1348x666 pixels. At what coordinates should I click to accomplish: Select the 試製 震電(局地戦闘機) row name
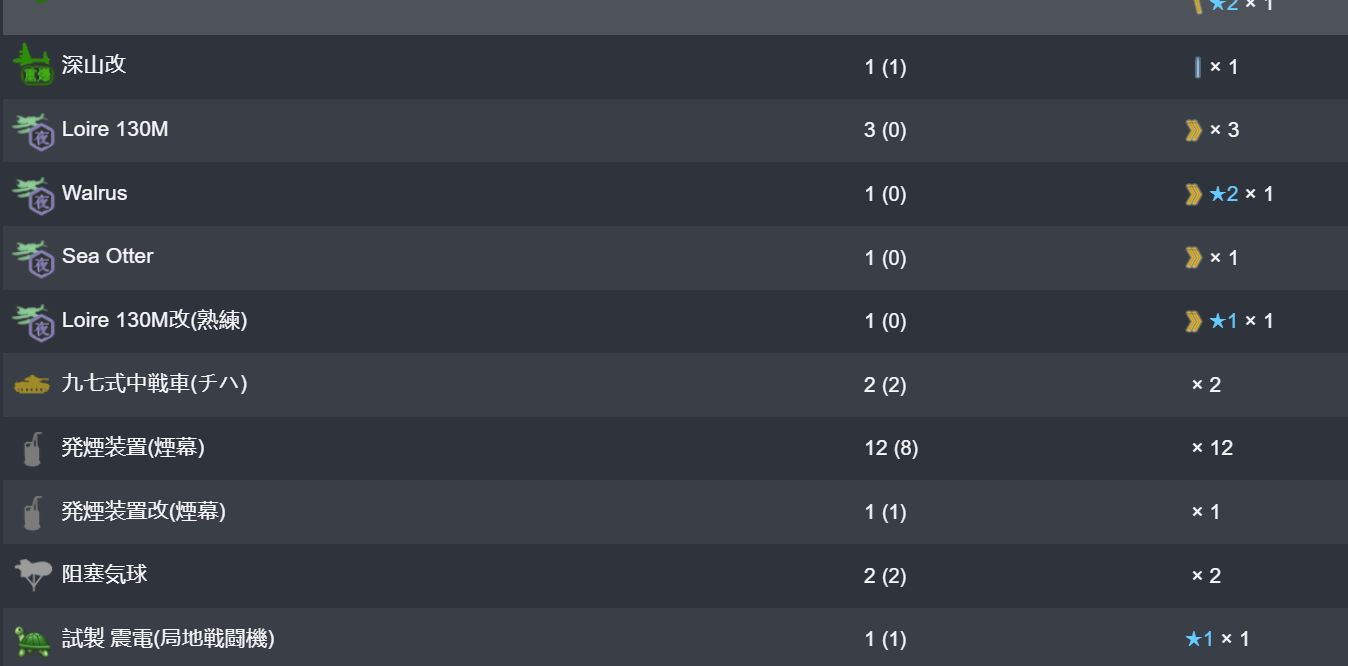tap(168, 638)
